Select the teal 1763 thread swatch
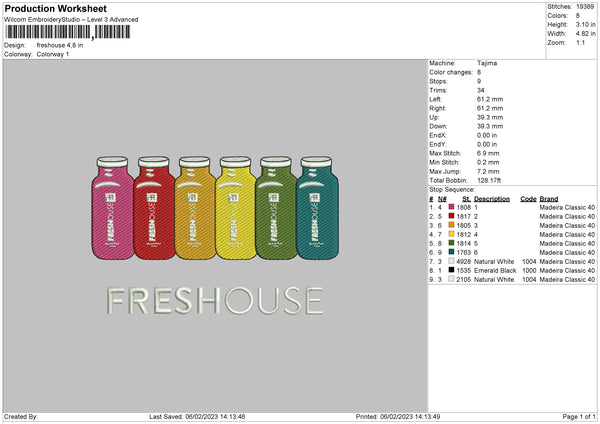This screenshot has height=424, width=600. click(451, 252)
